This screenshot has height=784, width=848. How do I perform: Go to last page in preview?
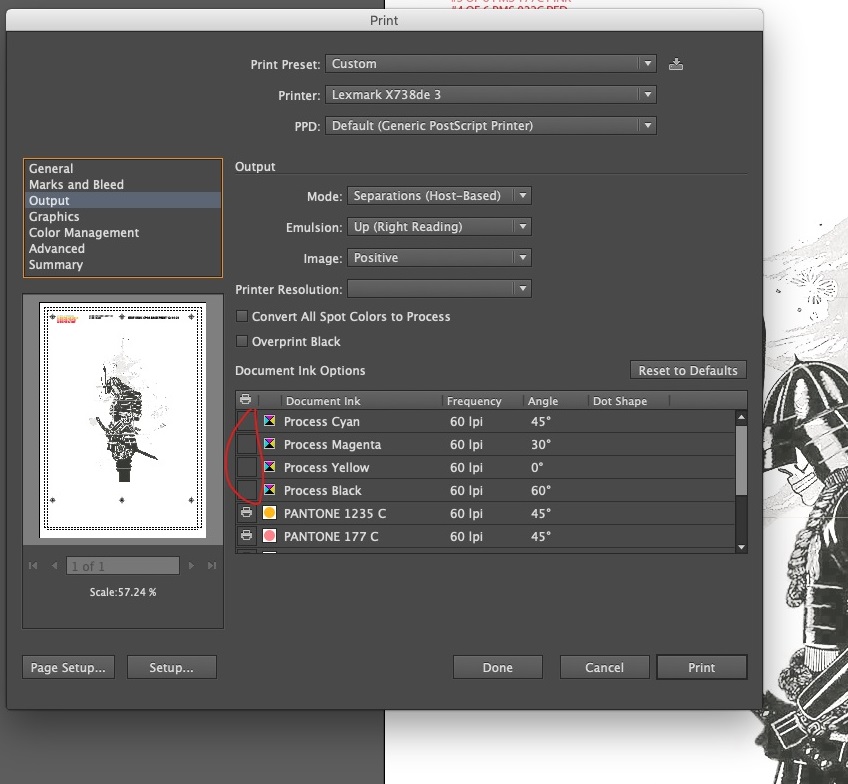pyautogui.click(x=211, y=566)
